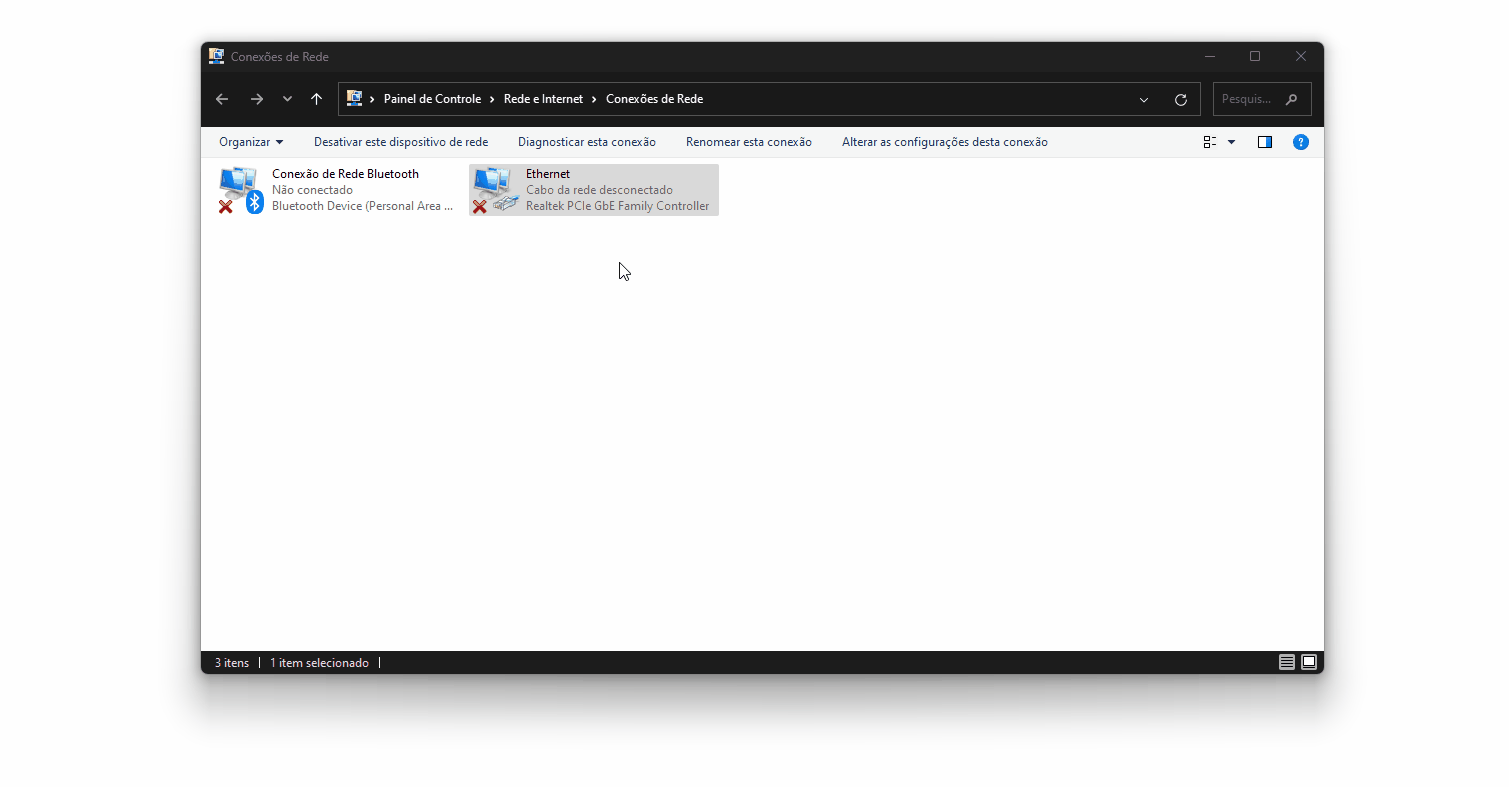Open help with the blue question icon
This screenshot has width=1509, height=787.
tap(1301, 142)
